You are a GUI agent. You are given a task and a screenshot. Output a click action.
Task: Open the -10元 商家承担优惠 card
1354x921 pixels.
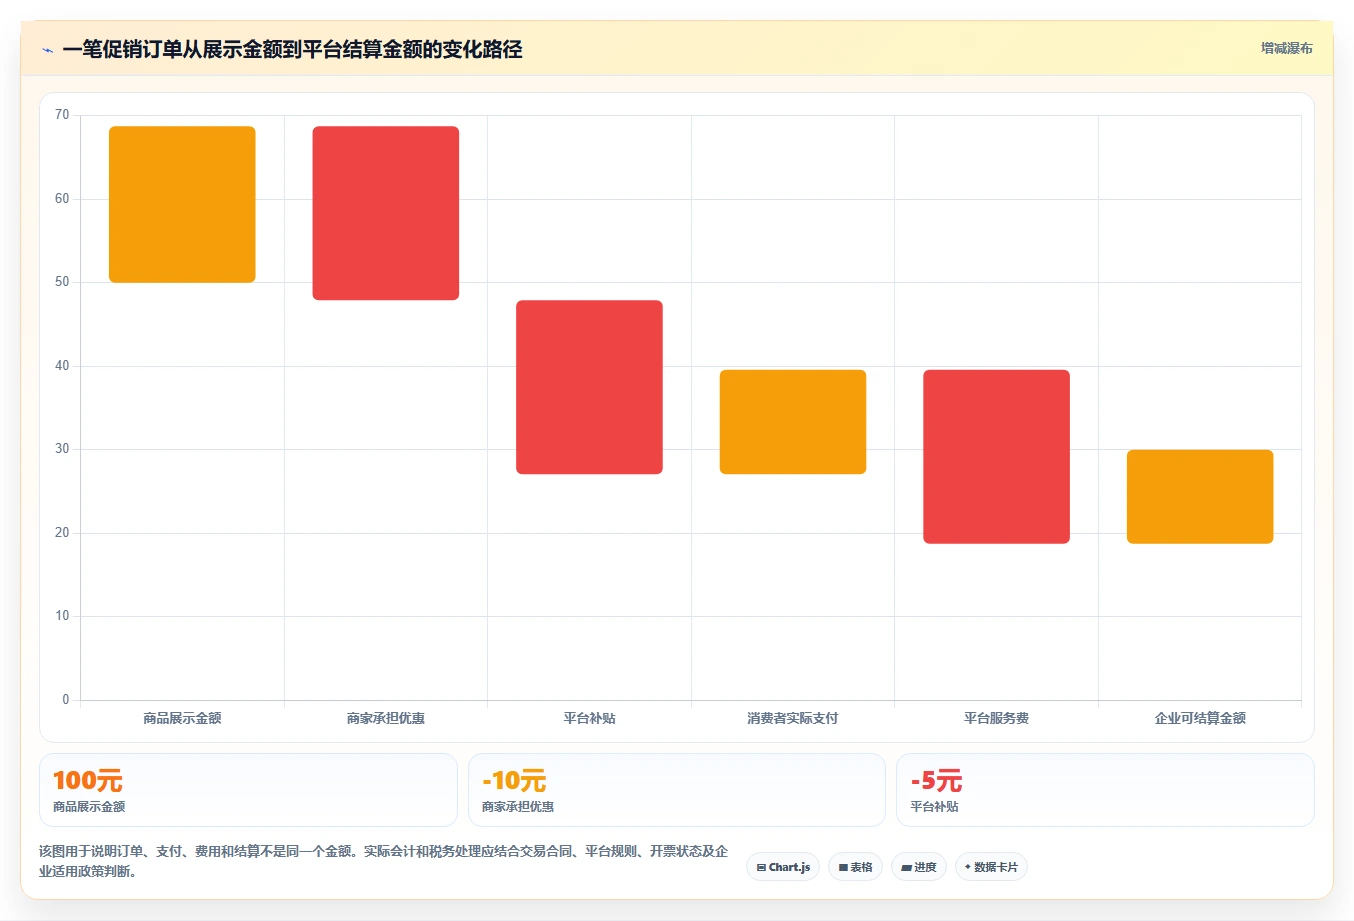click(677, 790)
